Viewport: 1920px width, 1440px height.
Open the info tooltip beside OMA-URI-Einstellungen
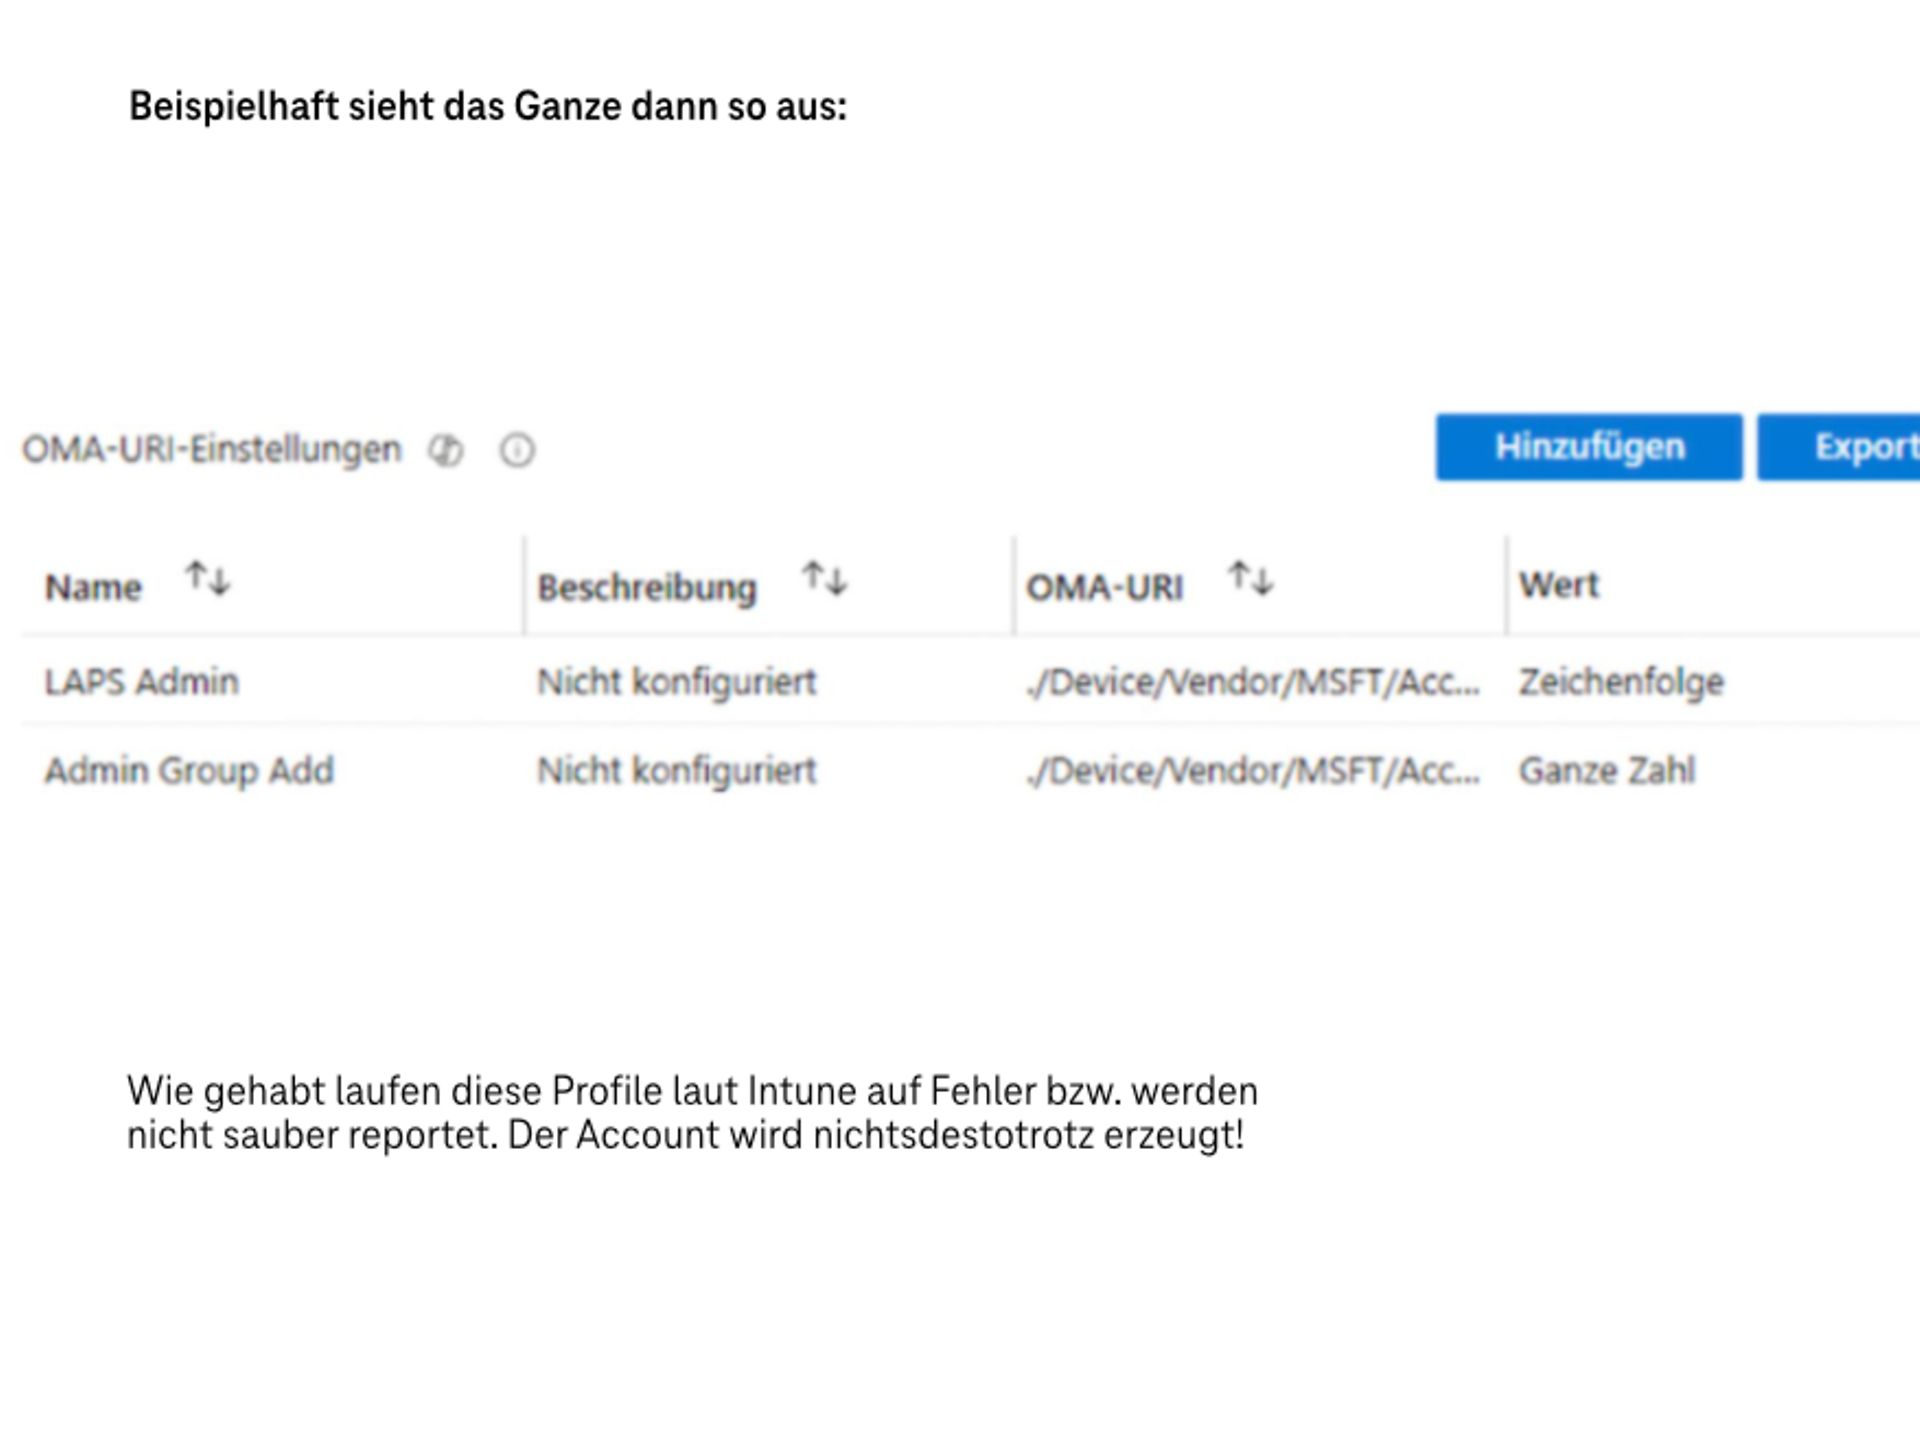[x=516, y=450]
